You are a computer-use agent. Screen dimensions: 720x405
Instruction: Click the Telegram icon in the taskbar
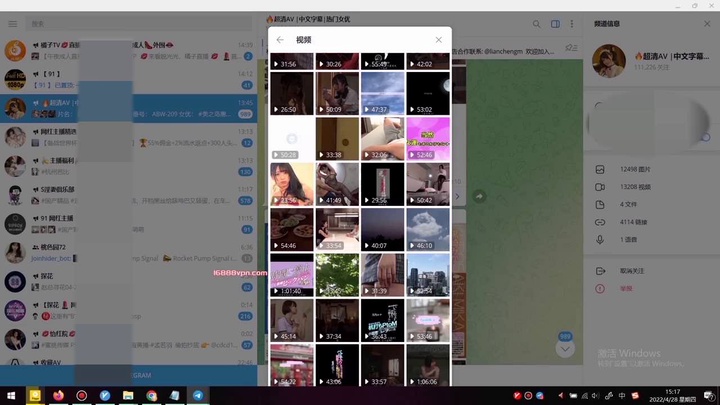tap(197, 395)
